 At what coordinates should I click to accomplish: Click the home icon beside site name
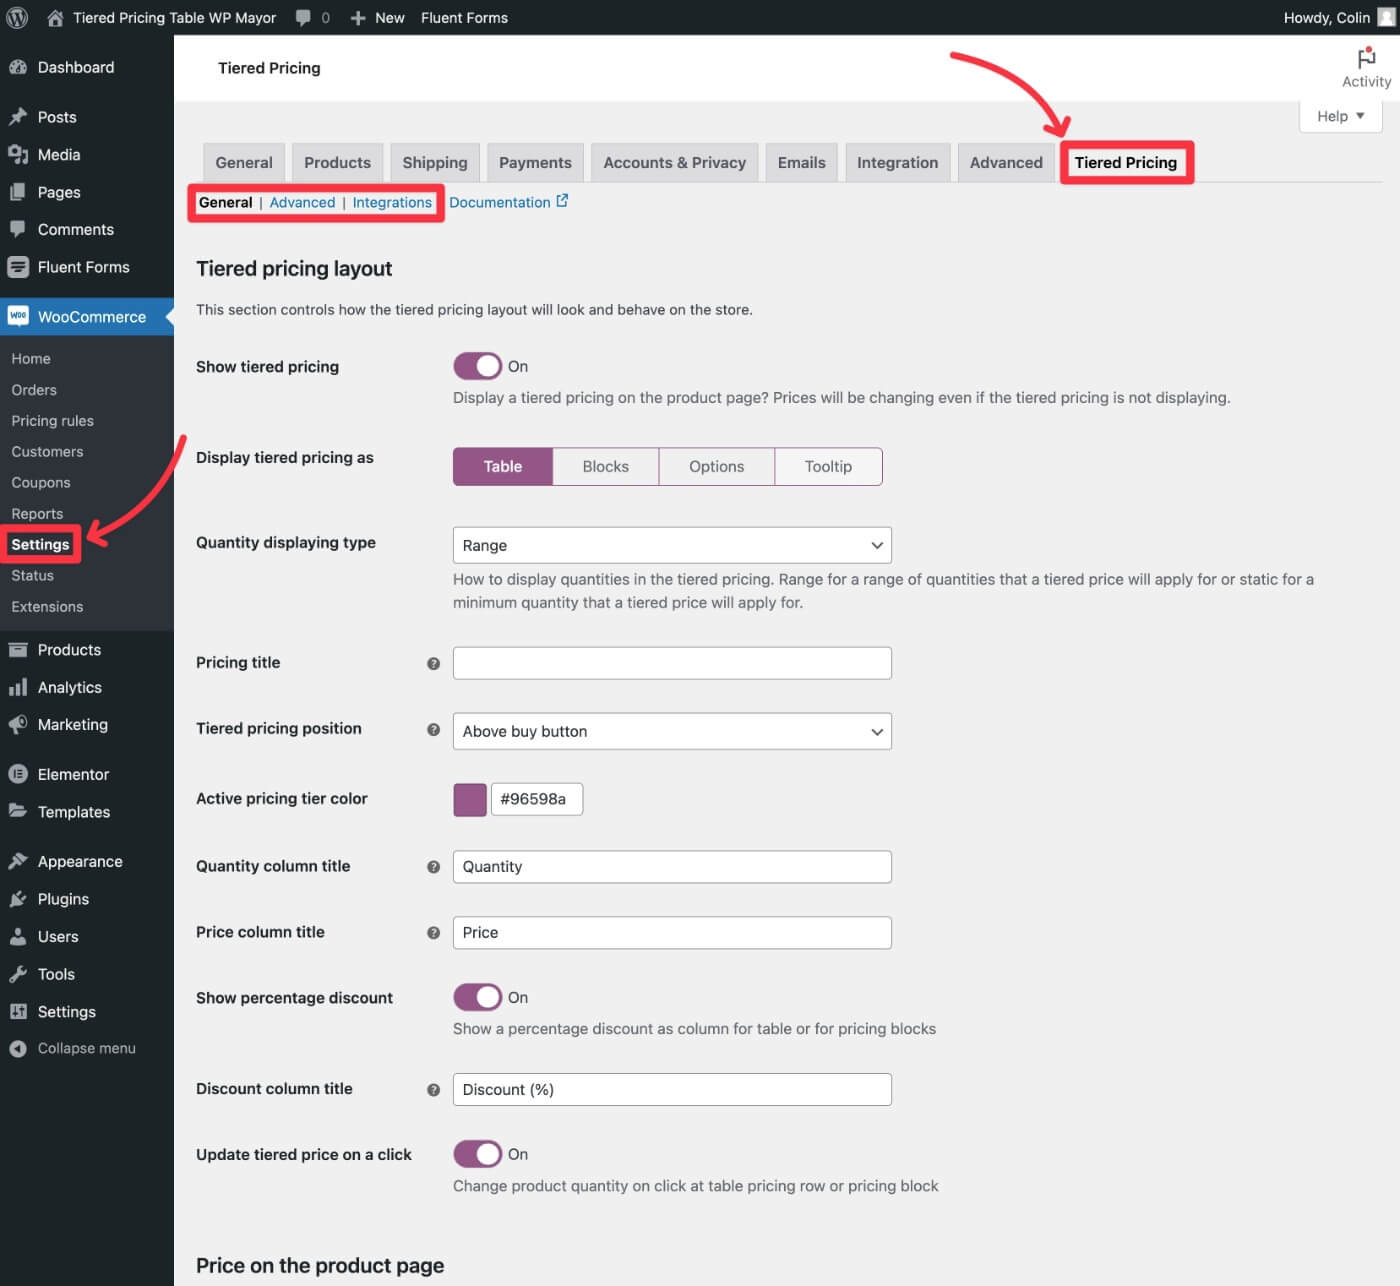coord(55,17)
